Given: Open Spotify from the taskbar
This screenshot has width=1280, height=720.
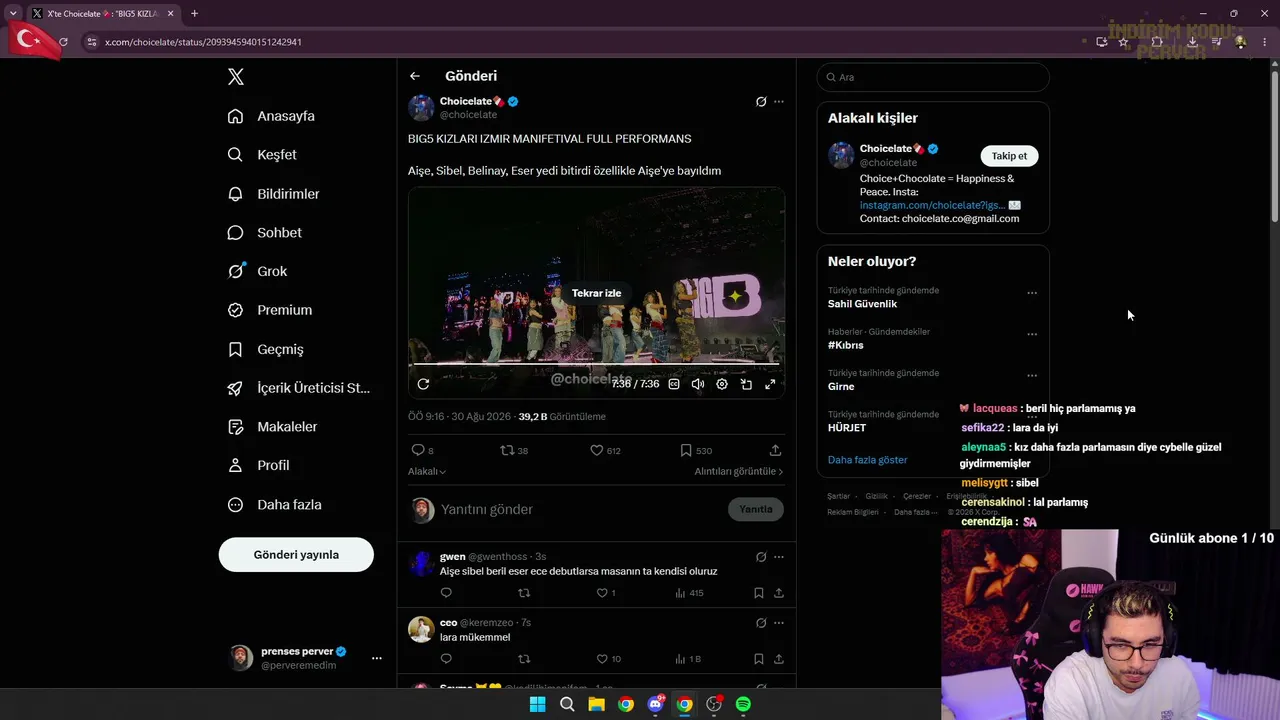Looking at the screenshot, I should click(743, 705).
